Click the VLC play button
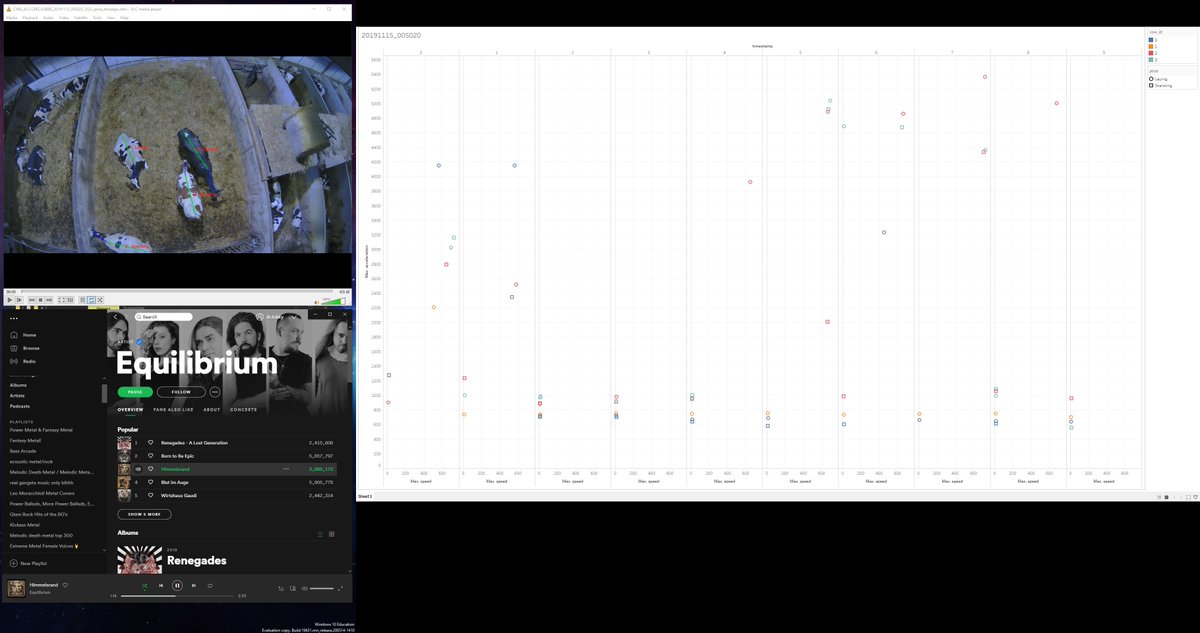 [x=10, y=300]
